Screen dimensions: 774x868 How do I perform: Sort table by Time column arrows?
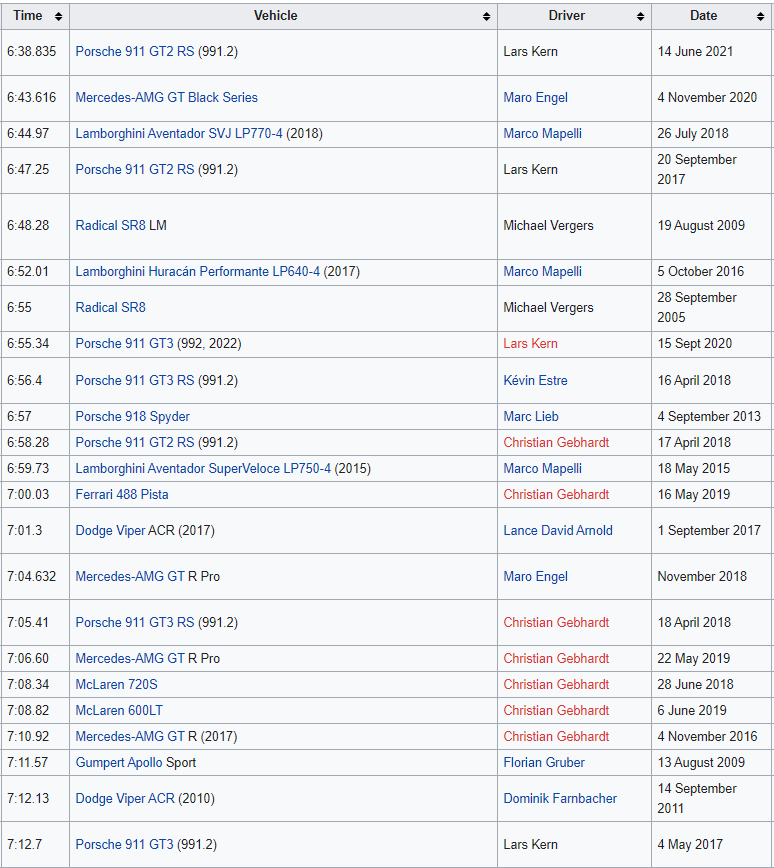coord(58,17)
